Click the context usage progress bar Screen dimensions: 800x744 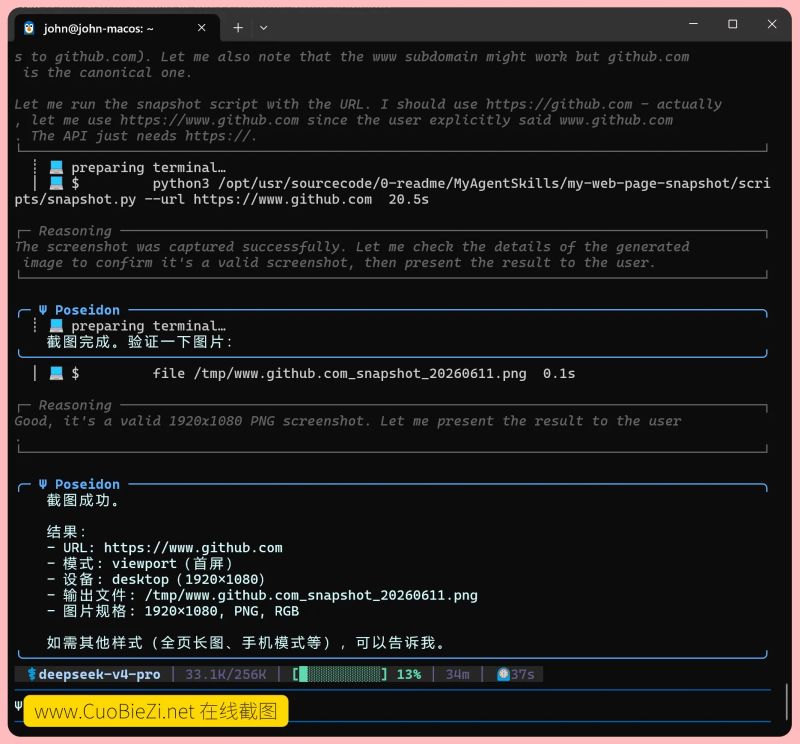[x=340, y=674]
